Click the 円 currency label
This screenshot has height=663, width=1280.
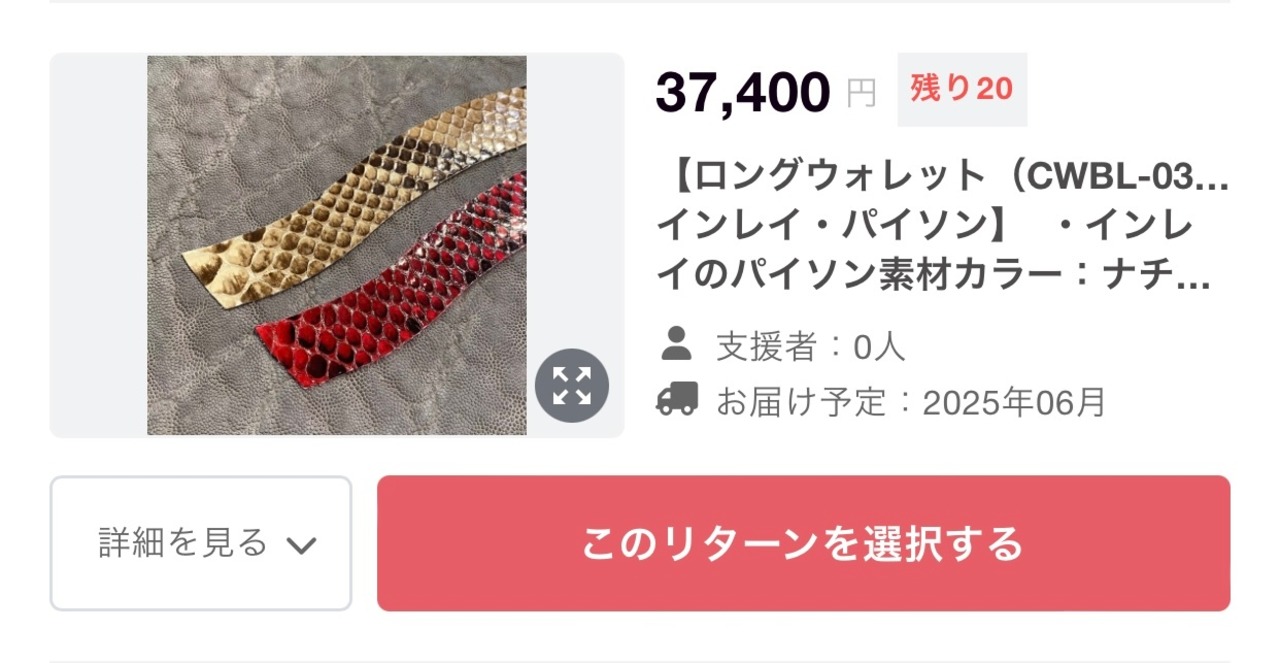tap(861, 94)
